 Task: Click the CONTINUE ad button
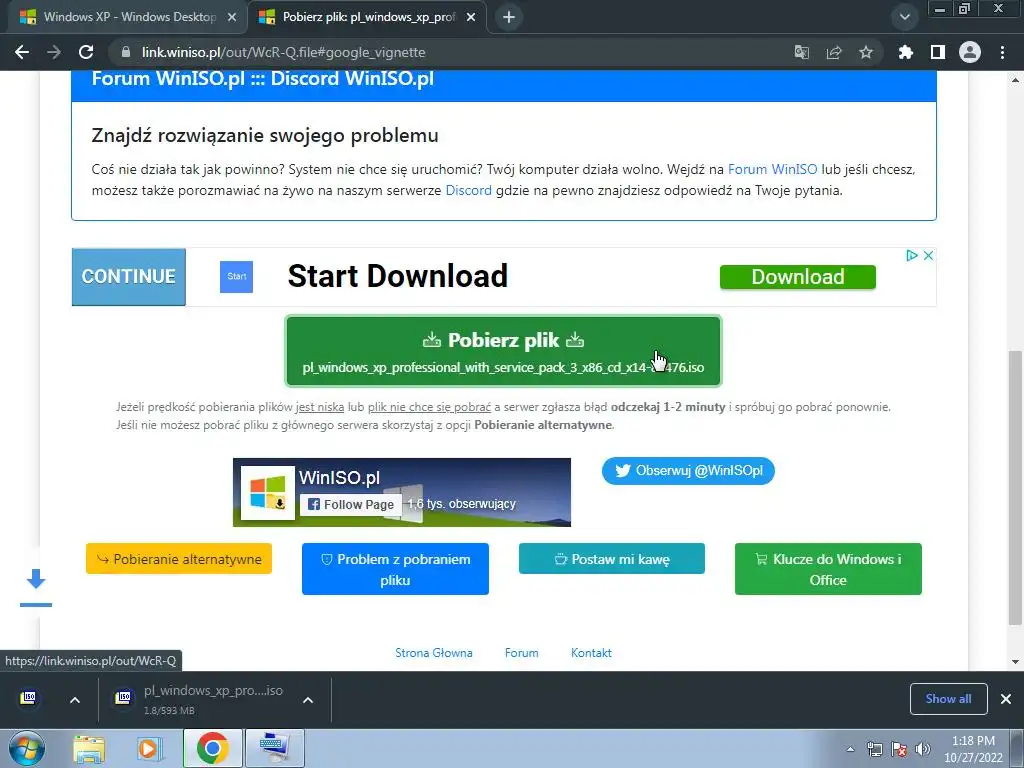[x=129, y=277]
